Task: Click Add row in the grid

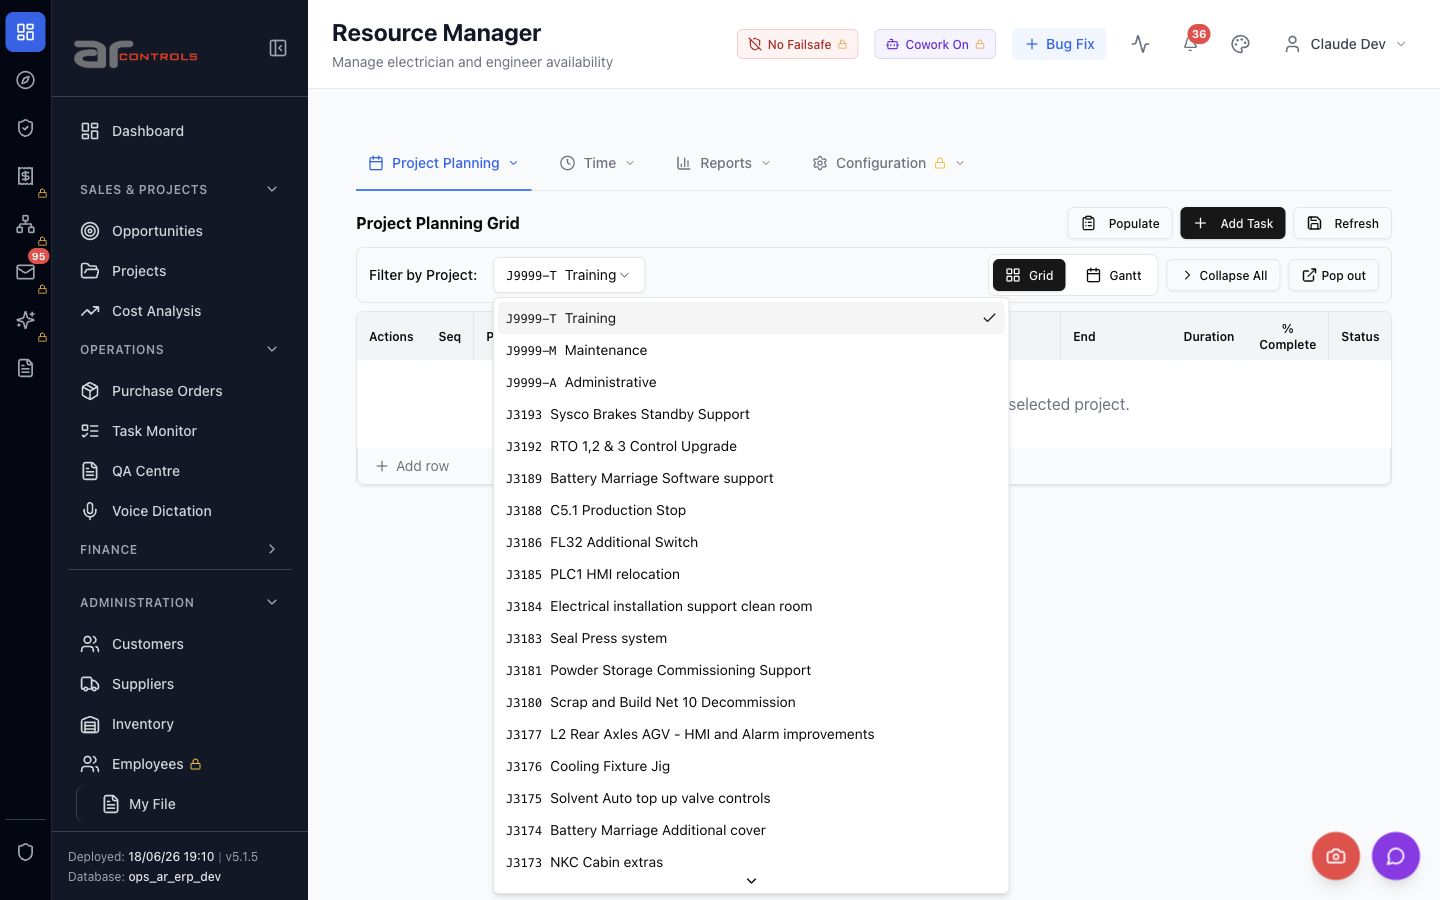Action: coord(412,466)
